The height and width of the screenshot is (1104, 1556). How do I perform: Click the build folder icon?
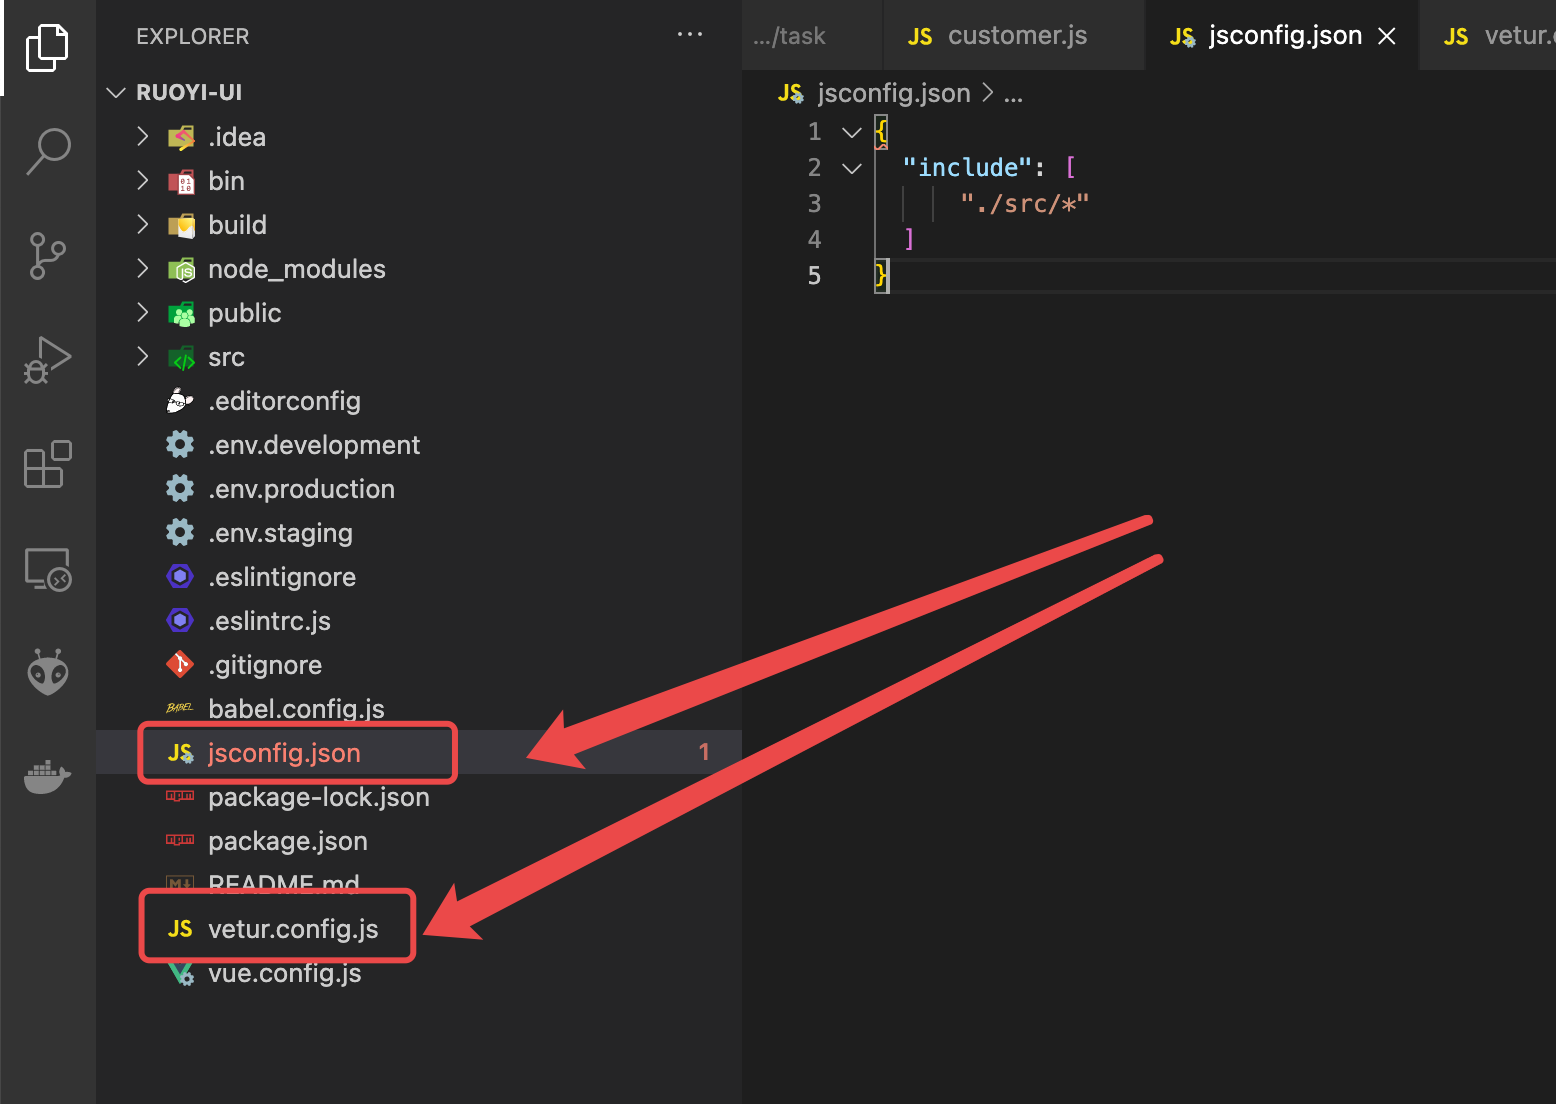pos(181,225)
